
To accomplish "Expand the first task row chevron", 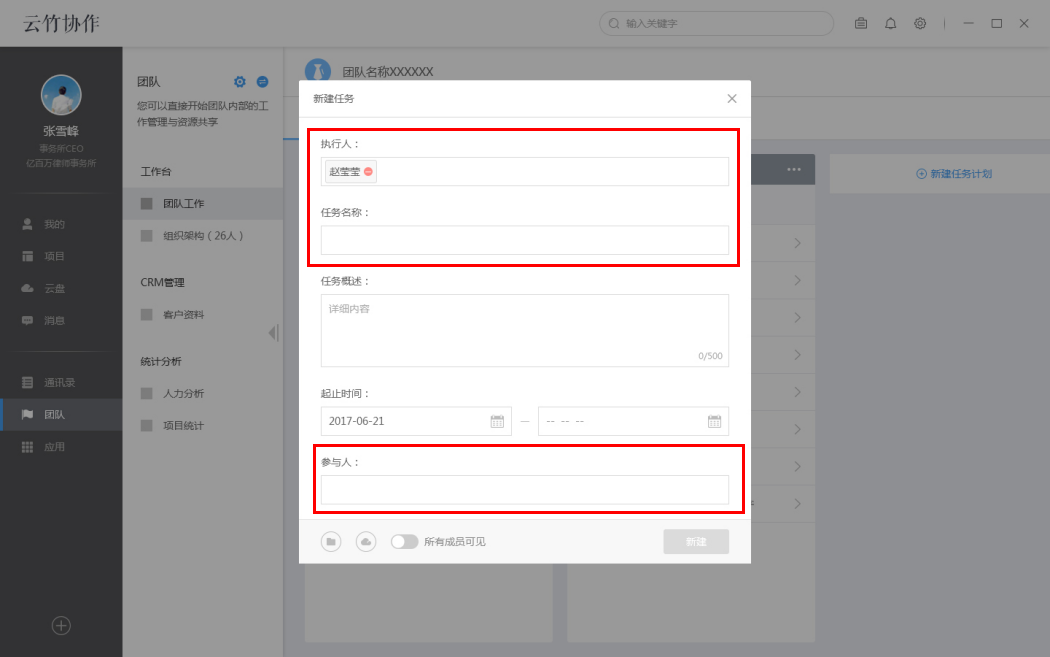I will click(800, 242).
